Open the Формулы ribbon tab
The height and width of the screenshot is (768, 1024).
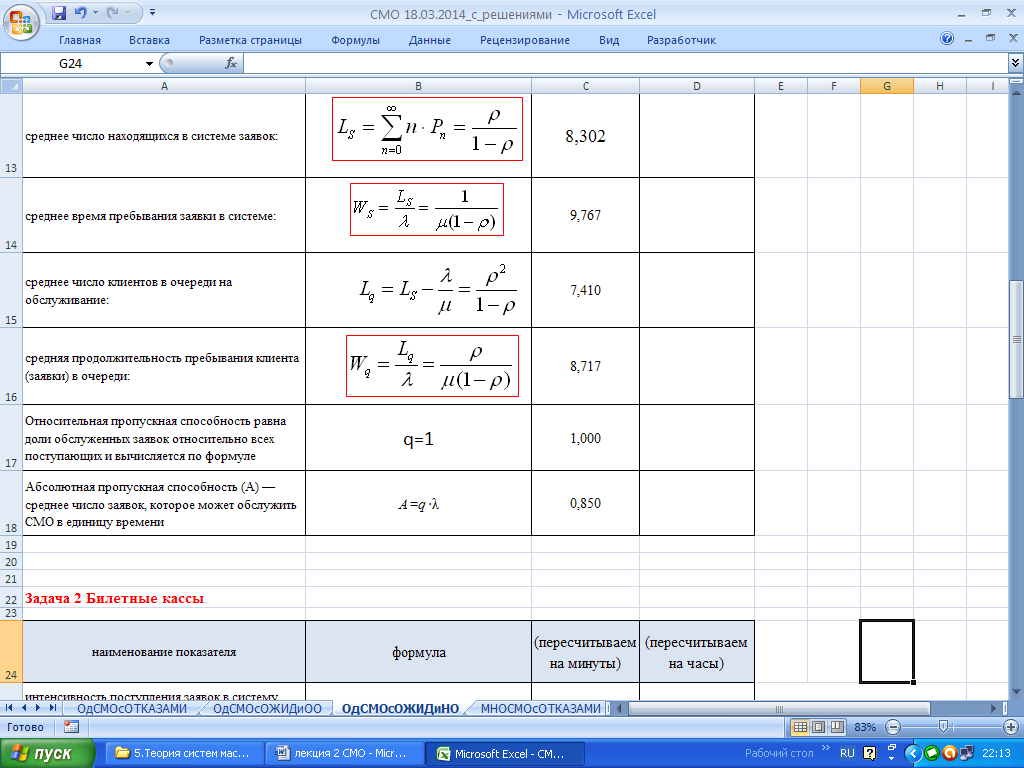pos(355,40)
